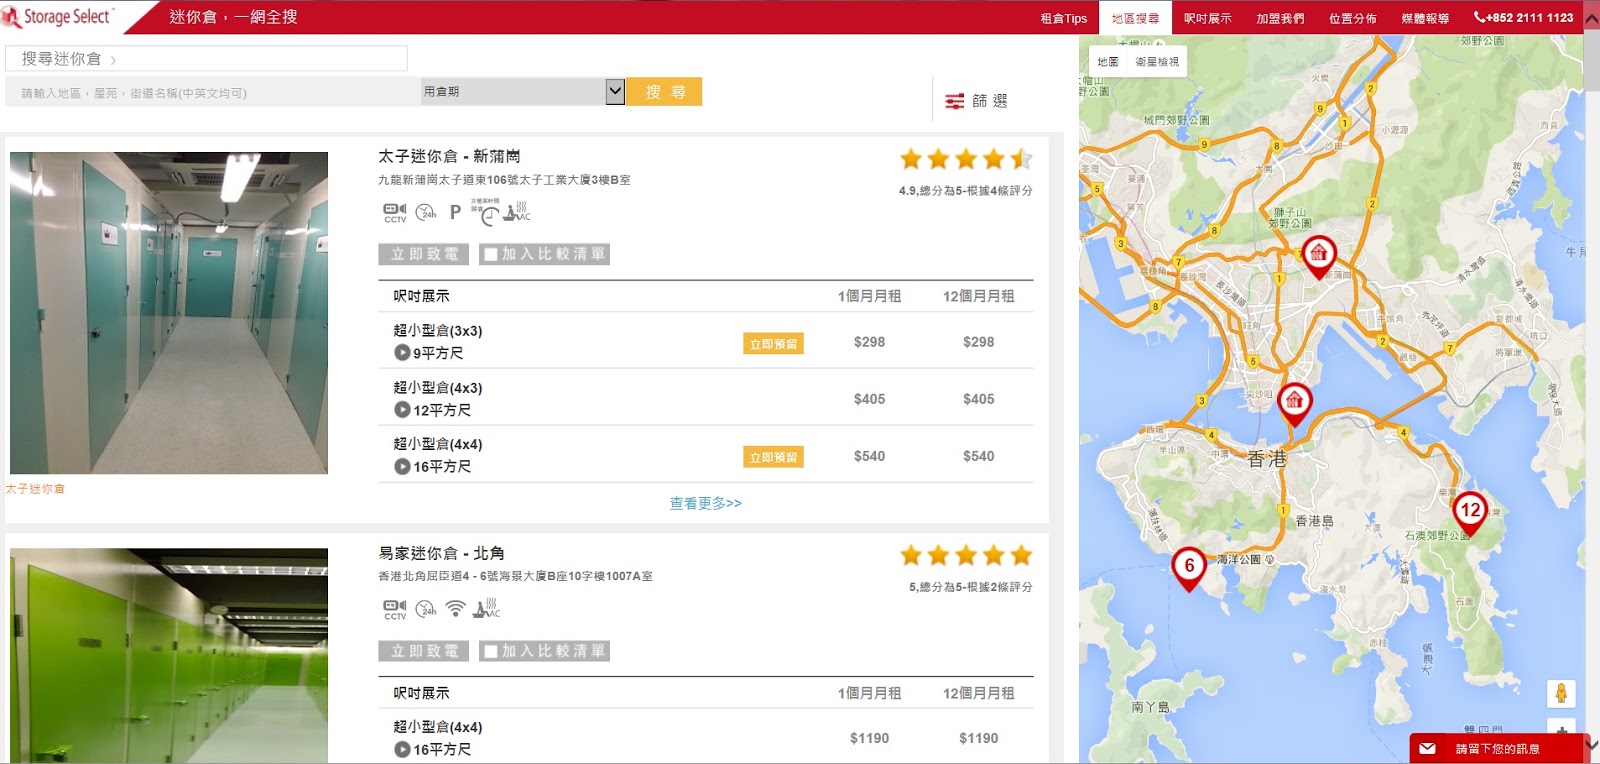The height and width of the screenshot is (764, 1600).
Task: Expand the 搜尋迷你倉 breadcrumb chevron
Action: pyautogui.click(x=113, y=60)
